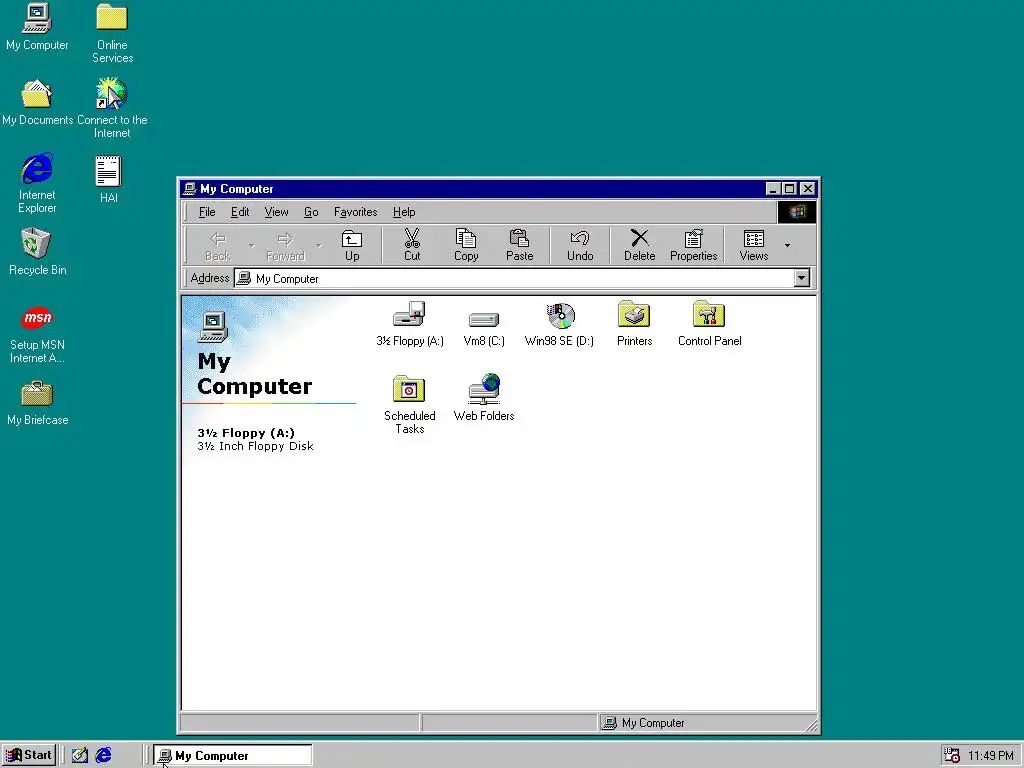Screen dimensions: 1024x768
Task: Click the Cut scissors button
Action: click(x=412, y=246)
